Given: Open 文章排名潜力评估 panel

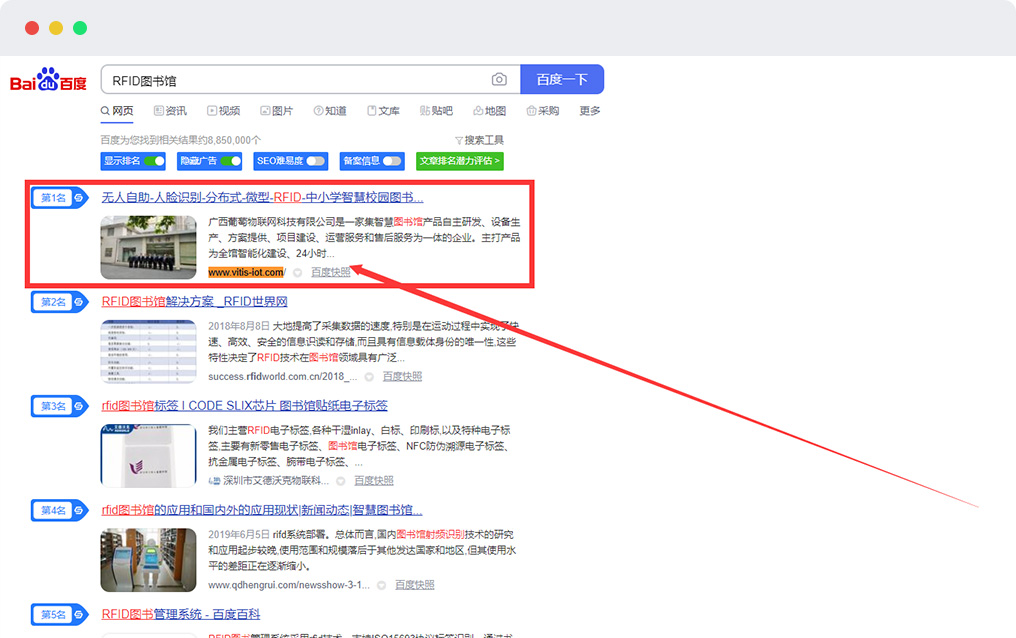Looking at the screenshot, I should [459, 161].
